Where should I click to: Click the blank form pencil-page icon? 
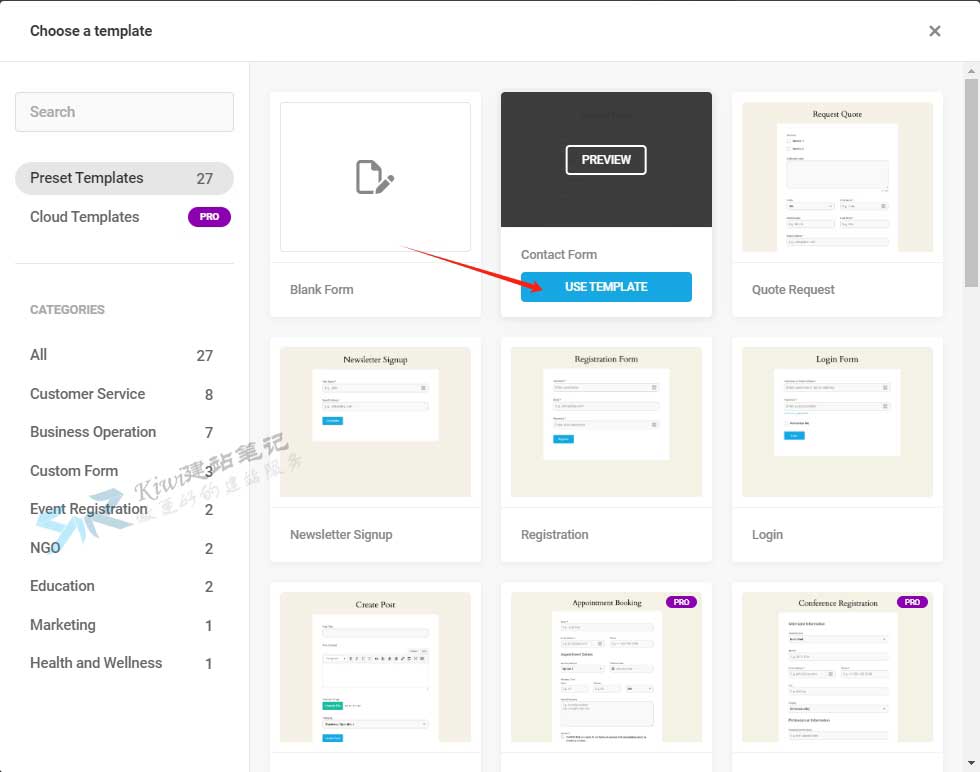coord(375,177)
